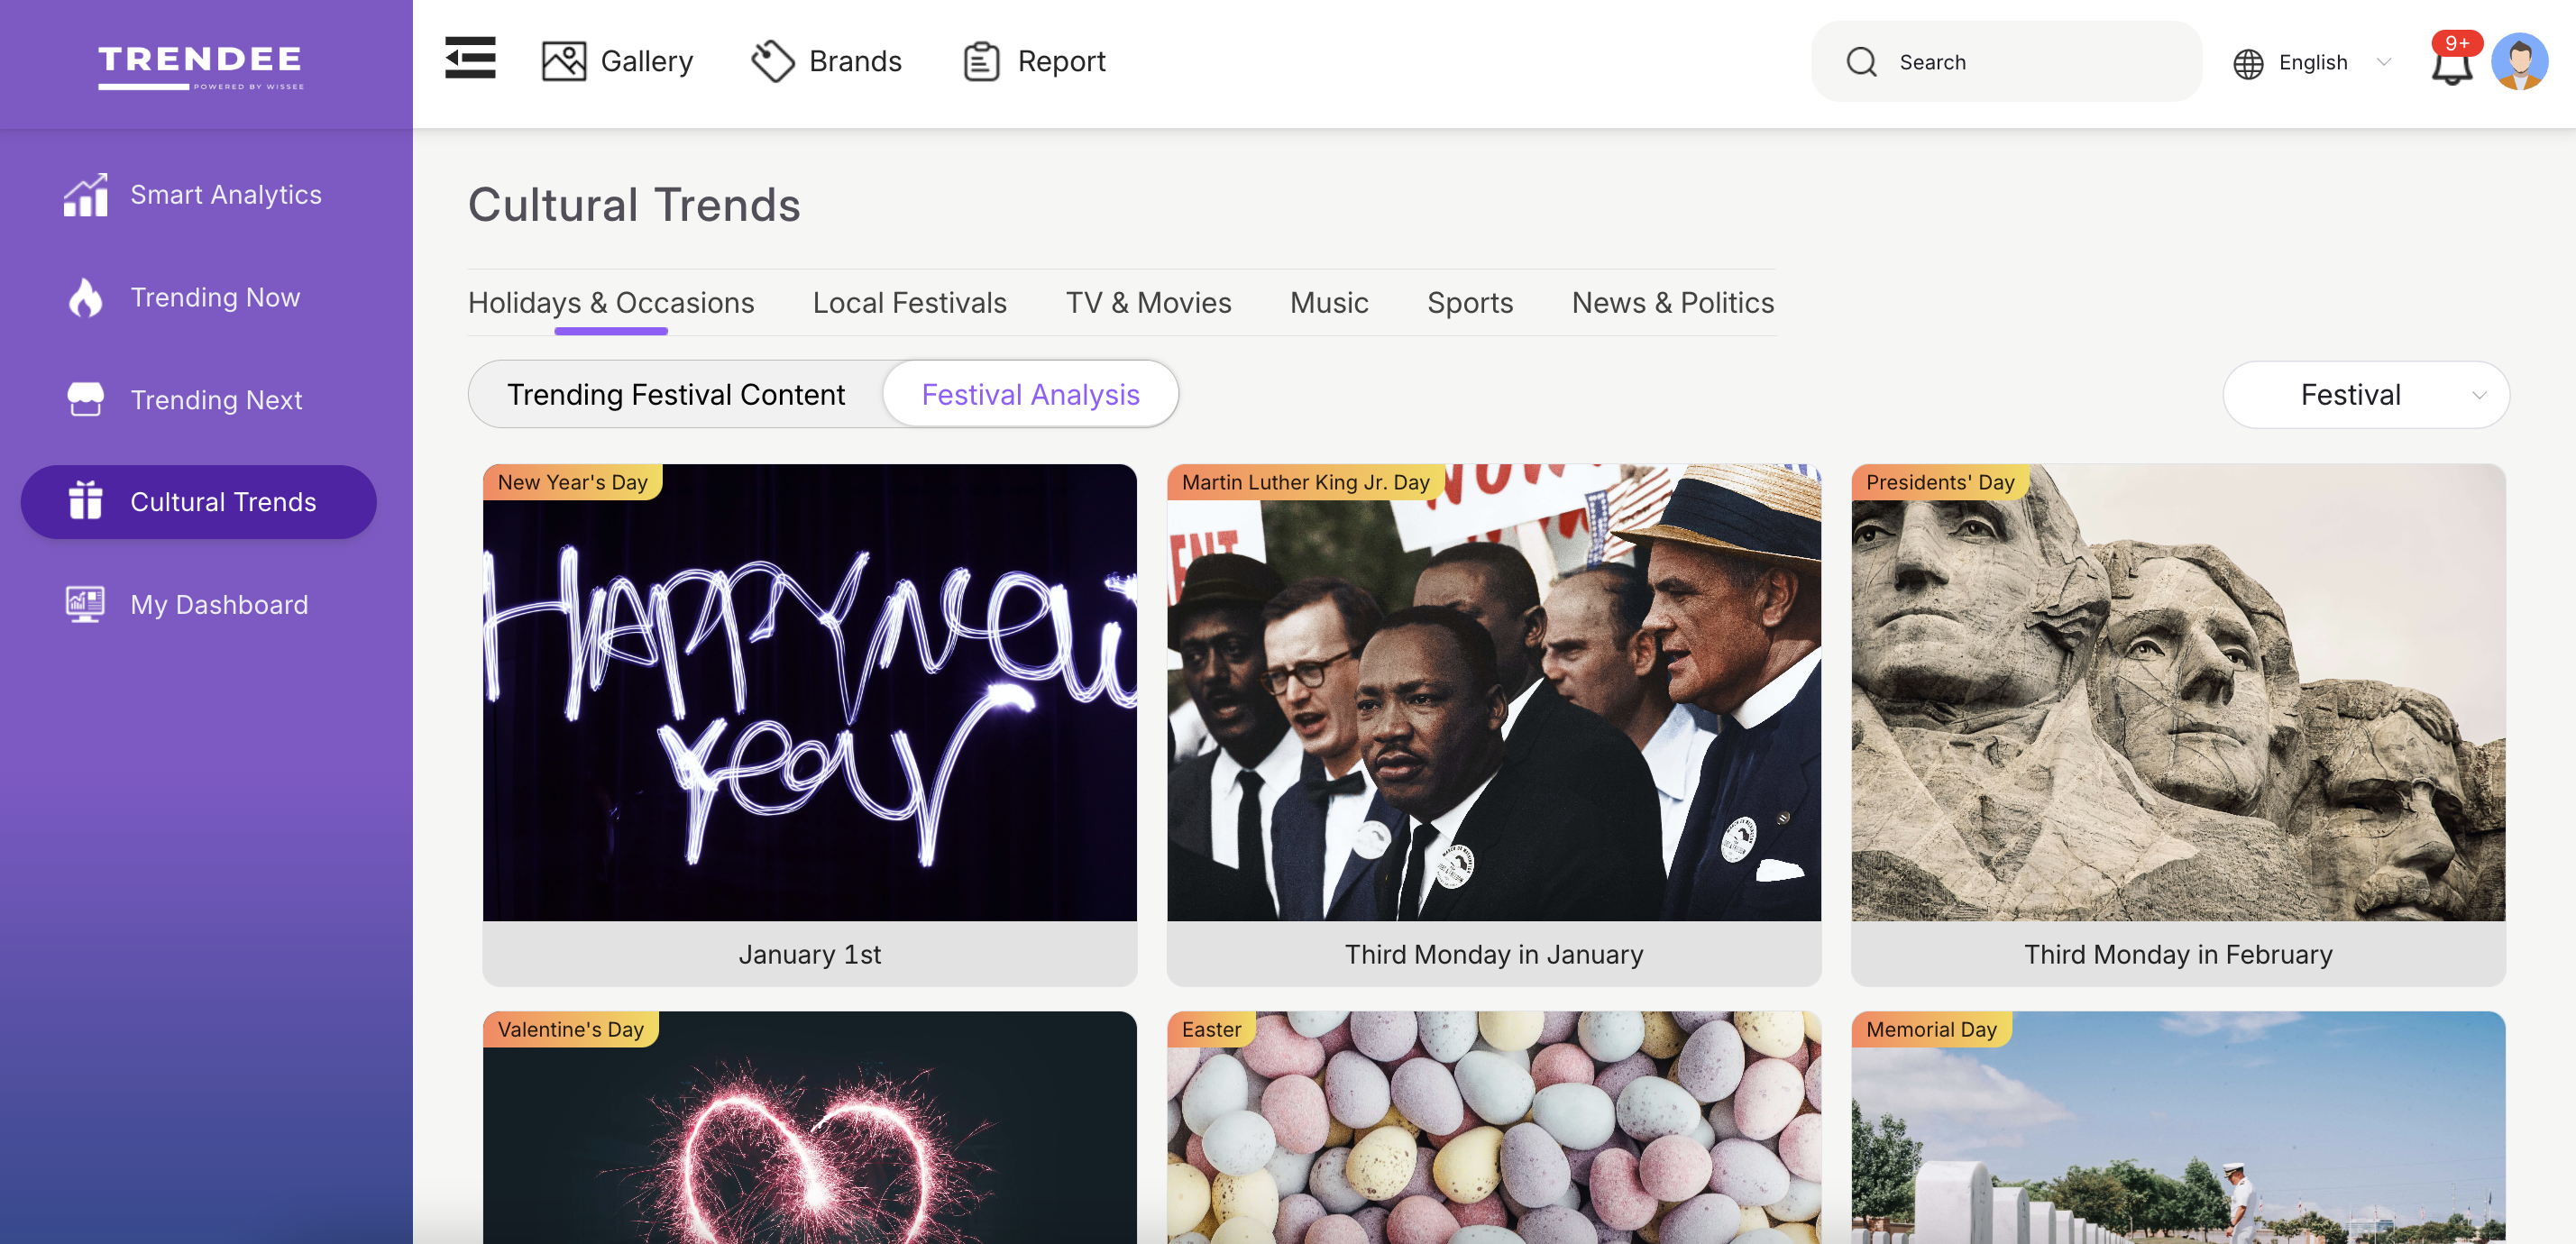
Task: Open Cultural Trends sidebar item
Action: tap(199, 502)
